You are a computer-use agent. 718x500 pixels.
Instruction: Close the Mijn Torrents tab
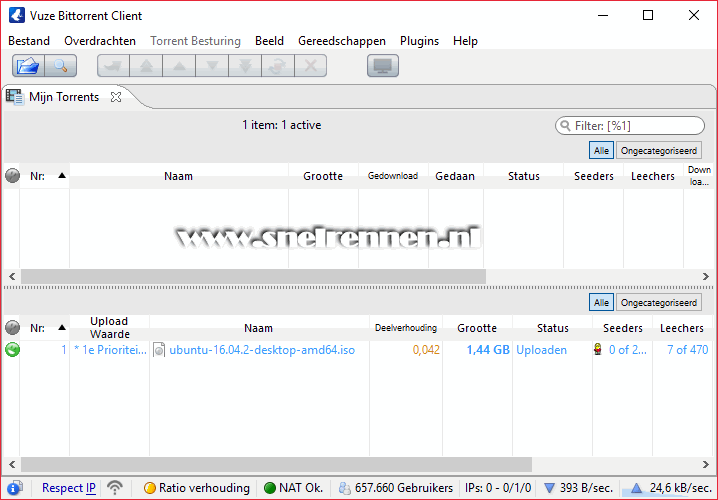point(116,97)
